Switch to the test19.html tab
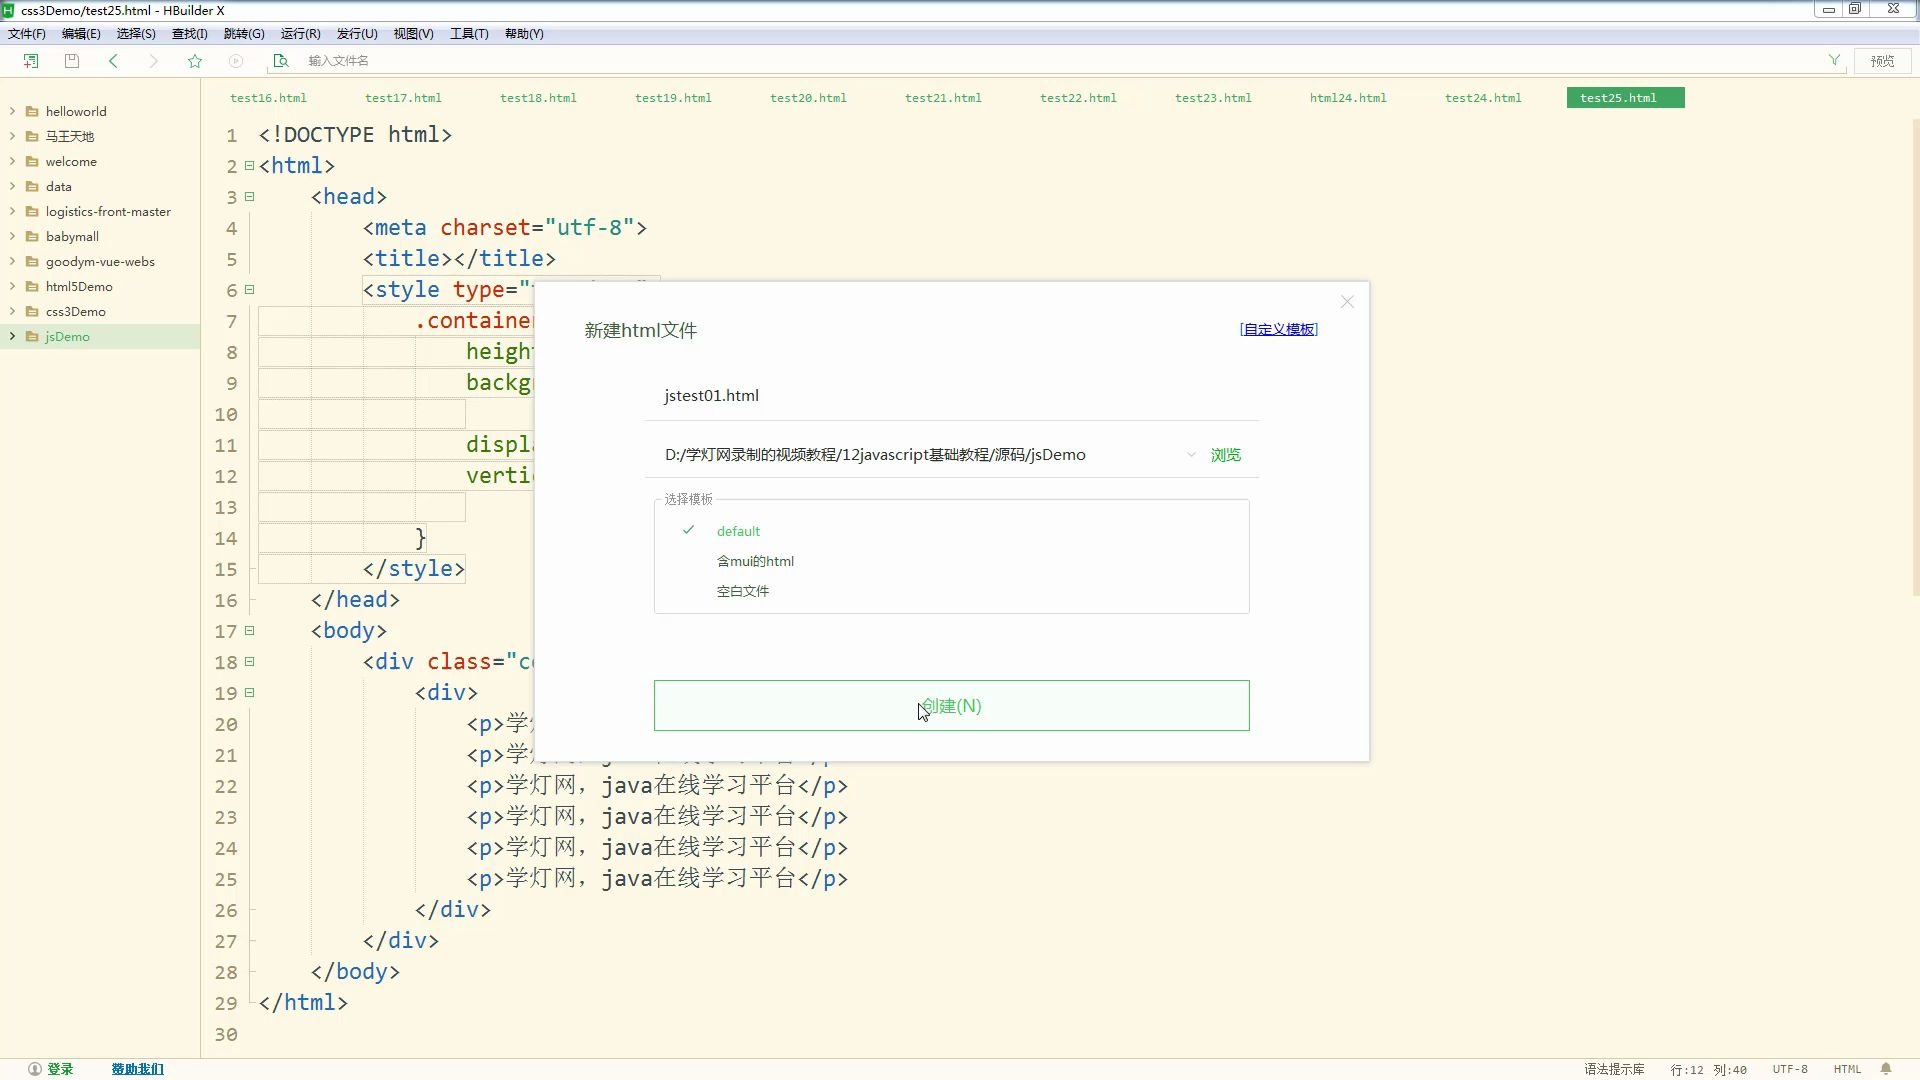Image resolution: width=1920 pixels, height=1080 pixels. [673, 97]
